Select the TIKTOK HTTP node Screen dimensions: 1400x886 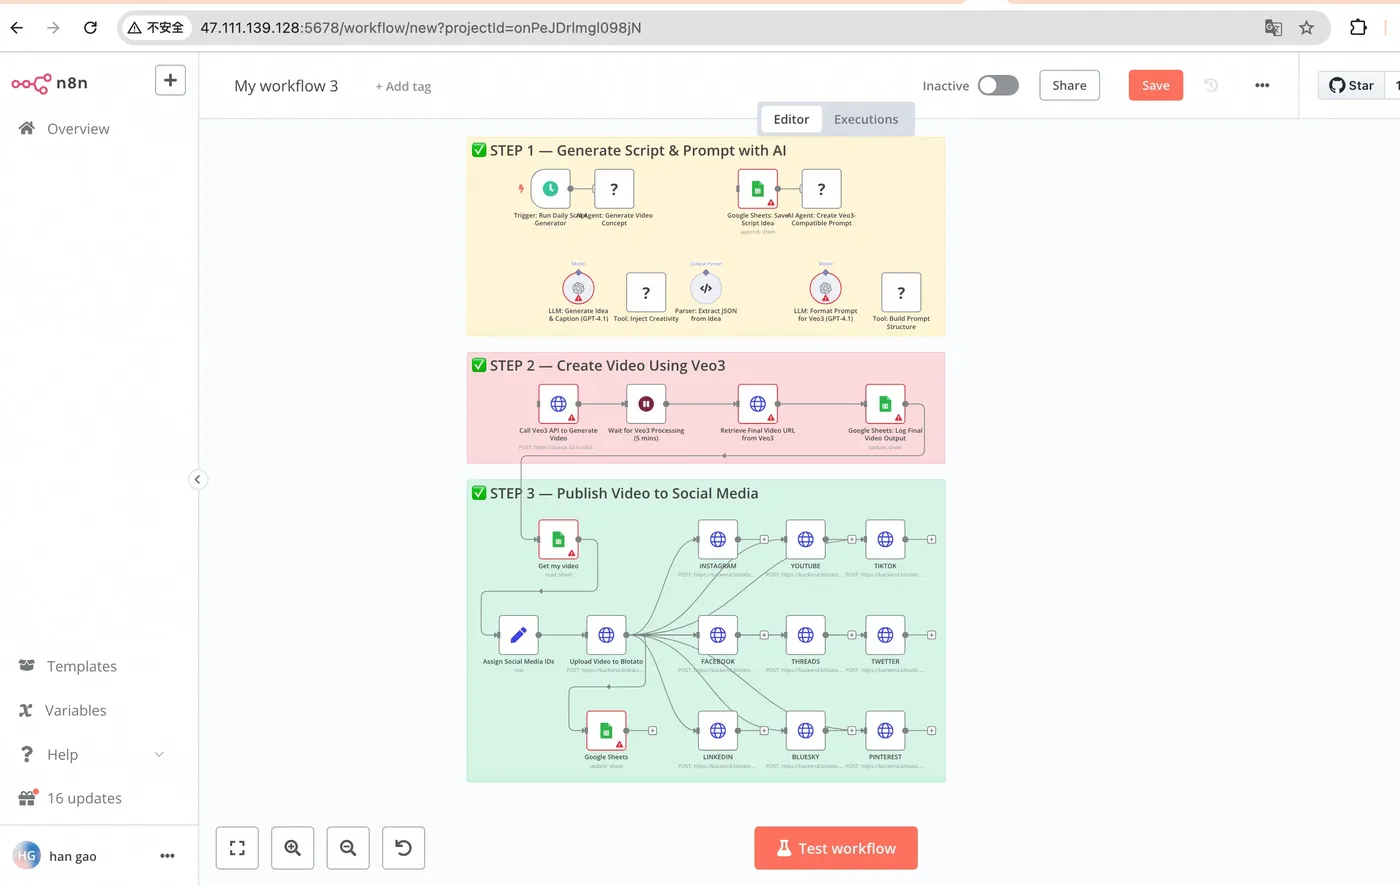pos(885,539)
